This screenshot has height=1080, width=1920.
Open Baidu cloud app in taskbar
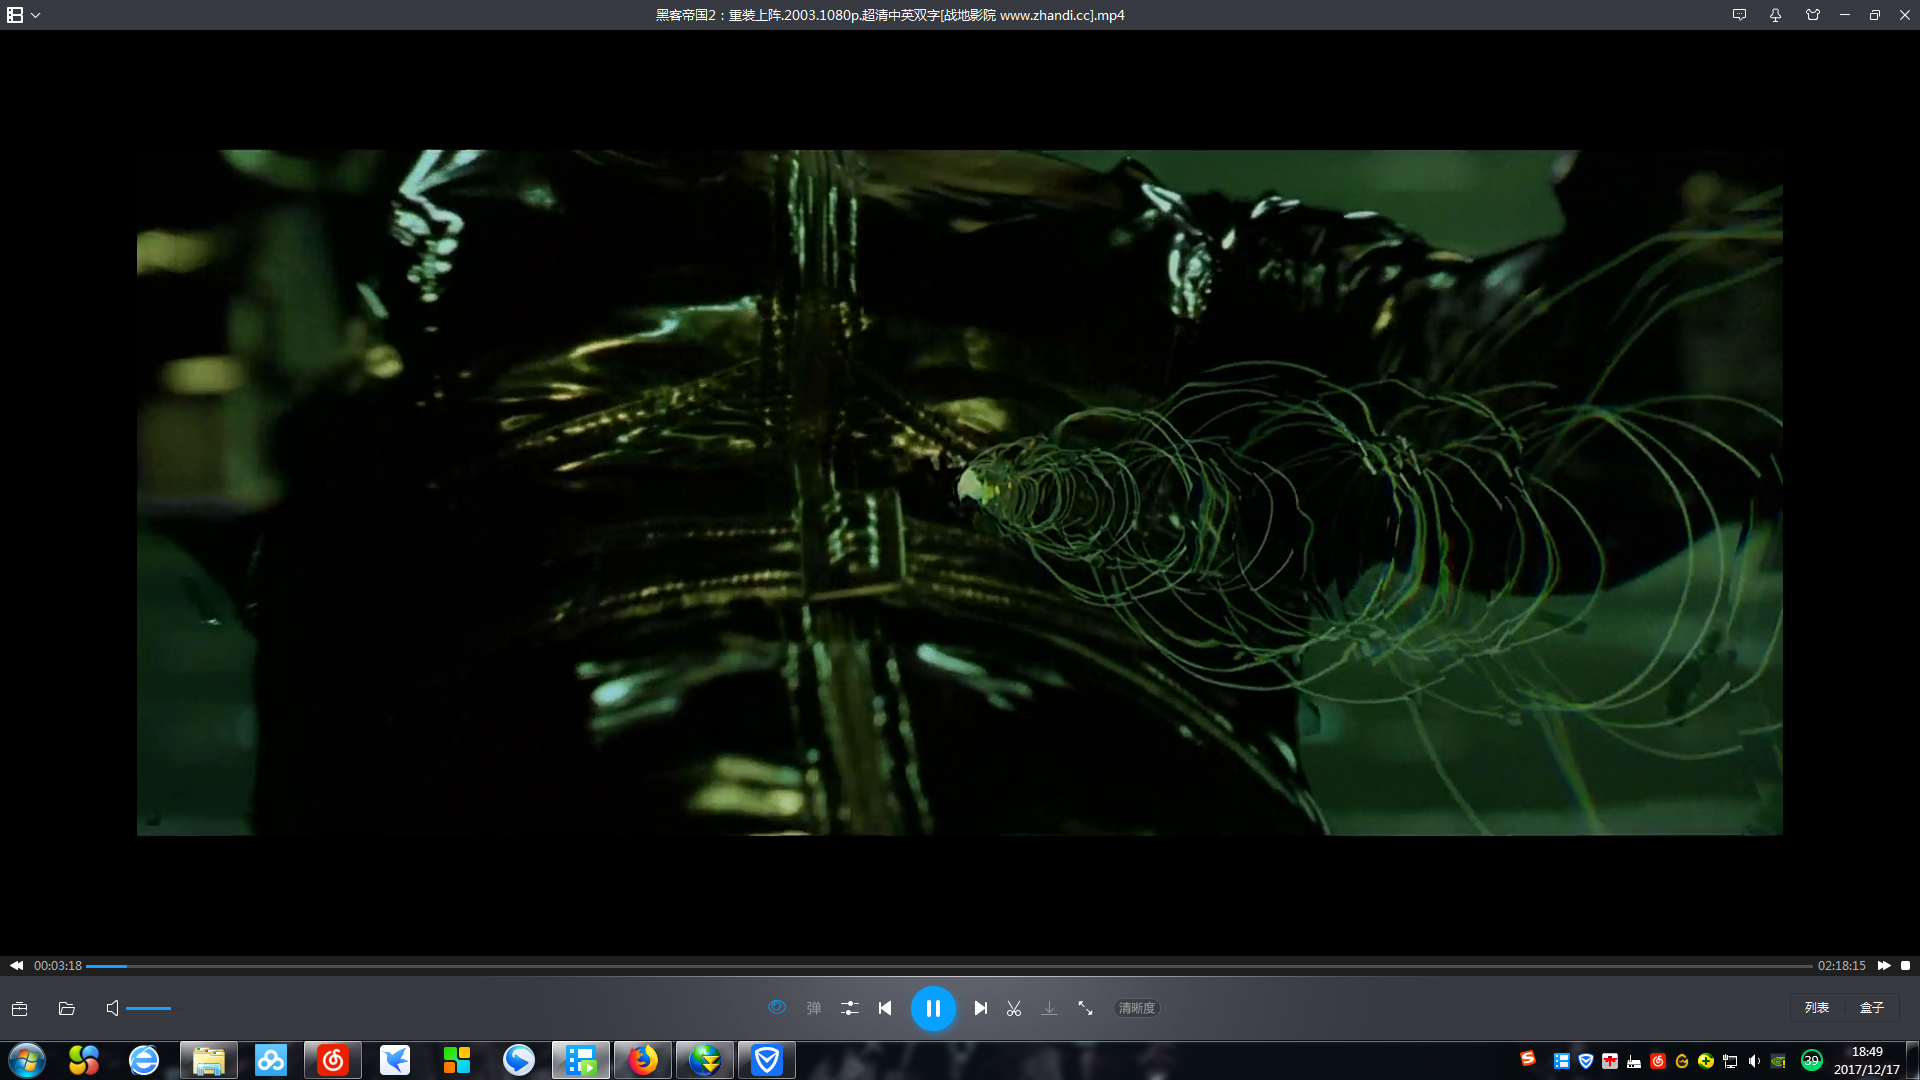[271, 1060]
